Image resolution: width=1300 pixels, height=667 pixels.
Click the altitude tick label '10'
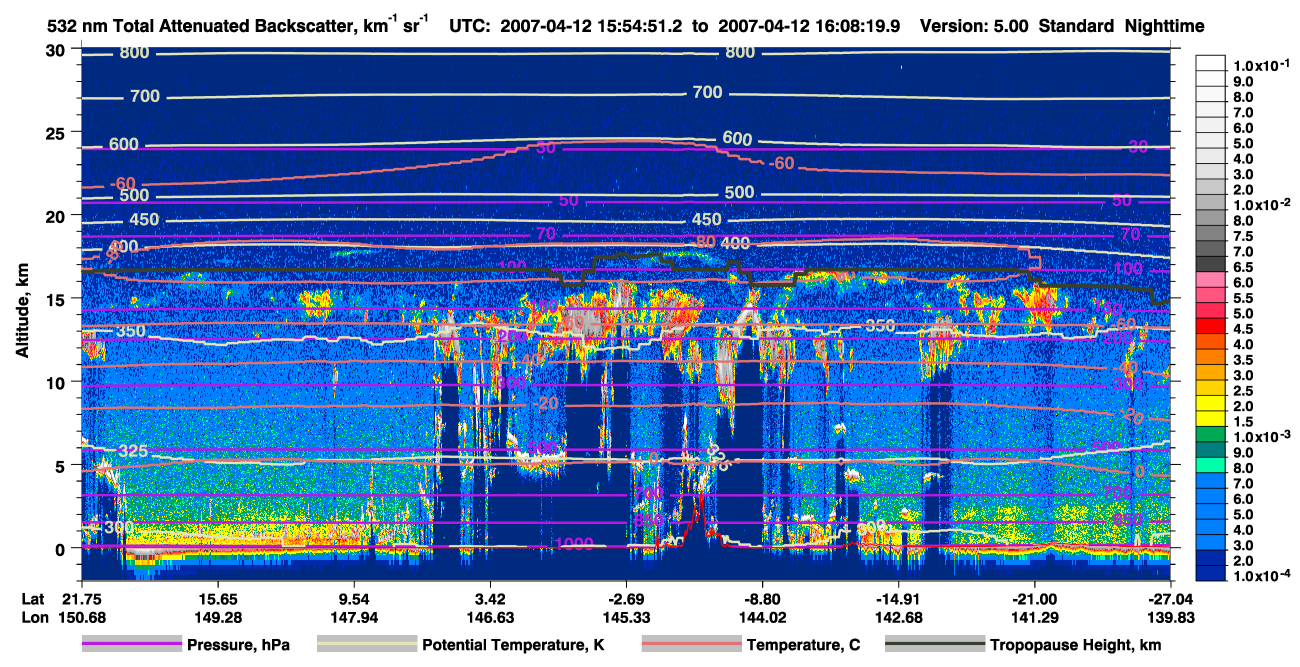(57, 382)
